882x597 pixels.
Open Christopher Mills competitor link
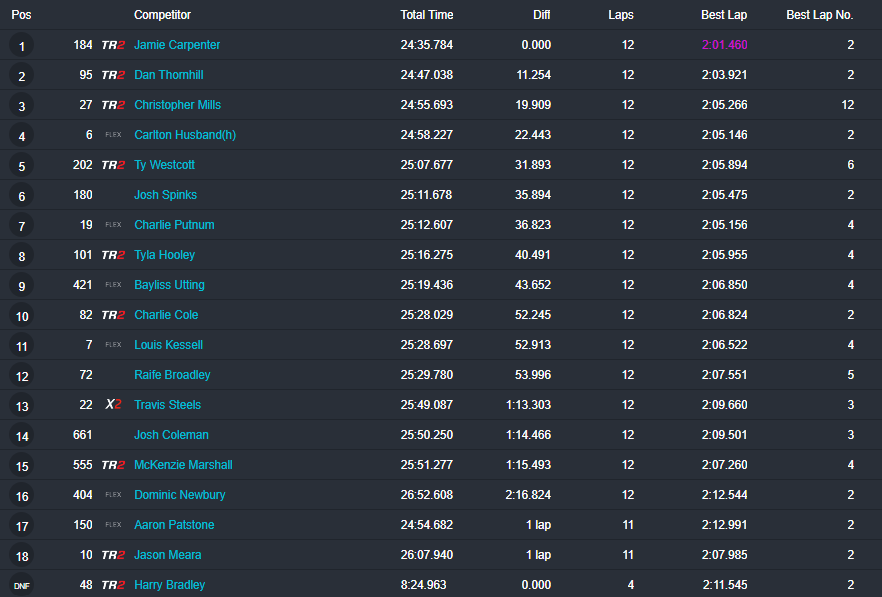point(177,105)
